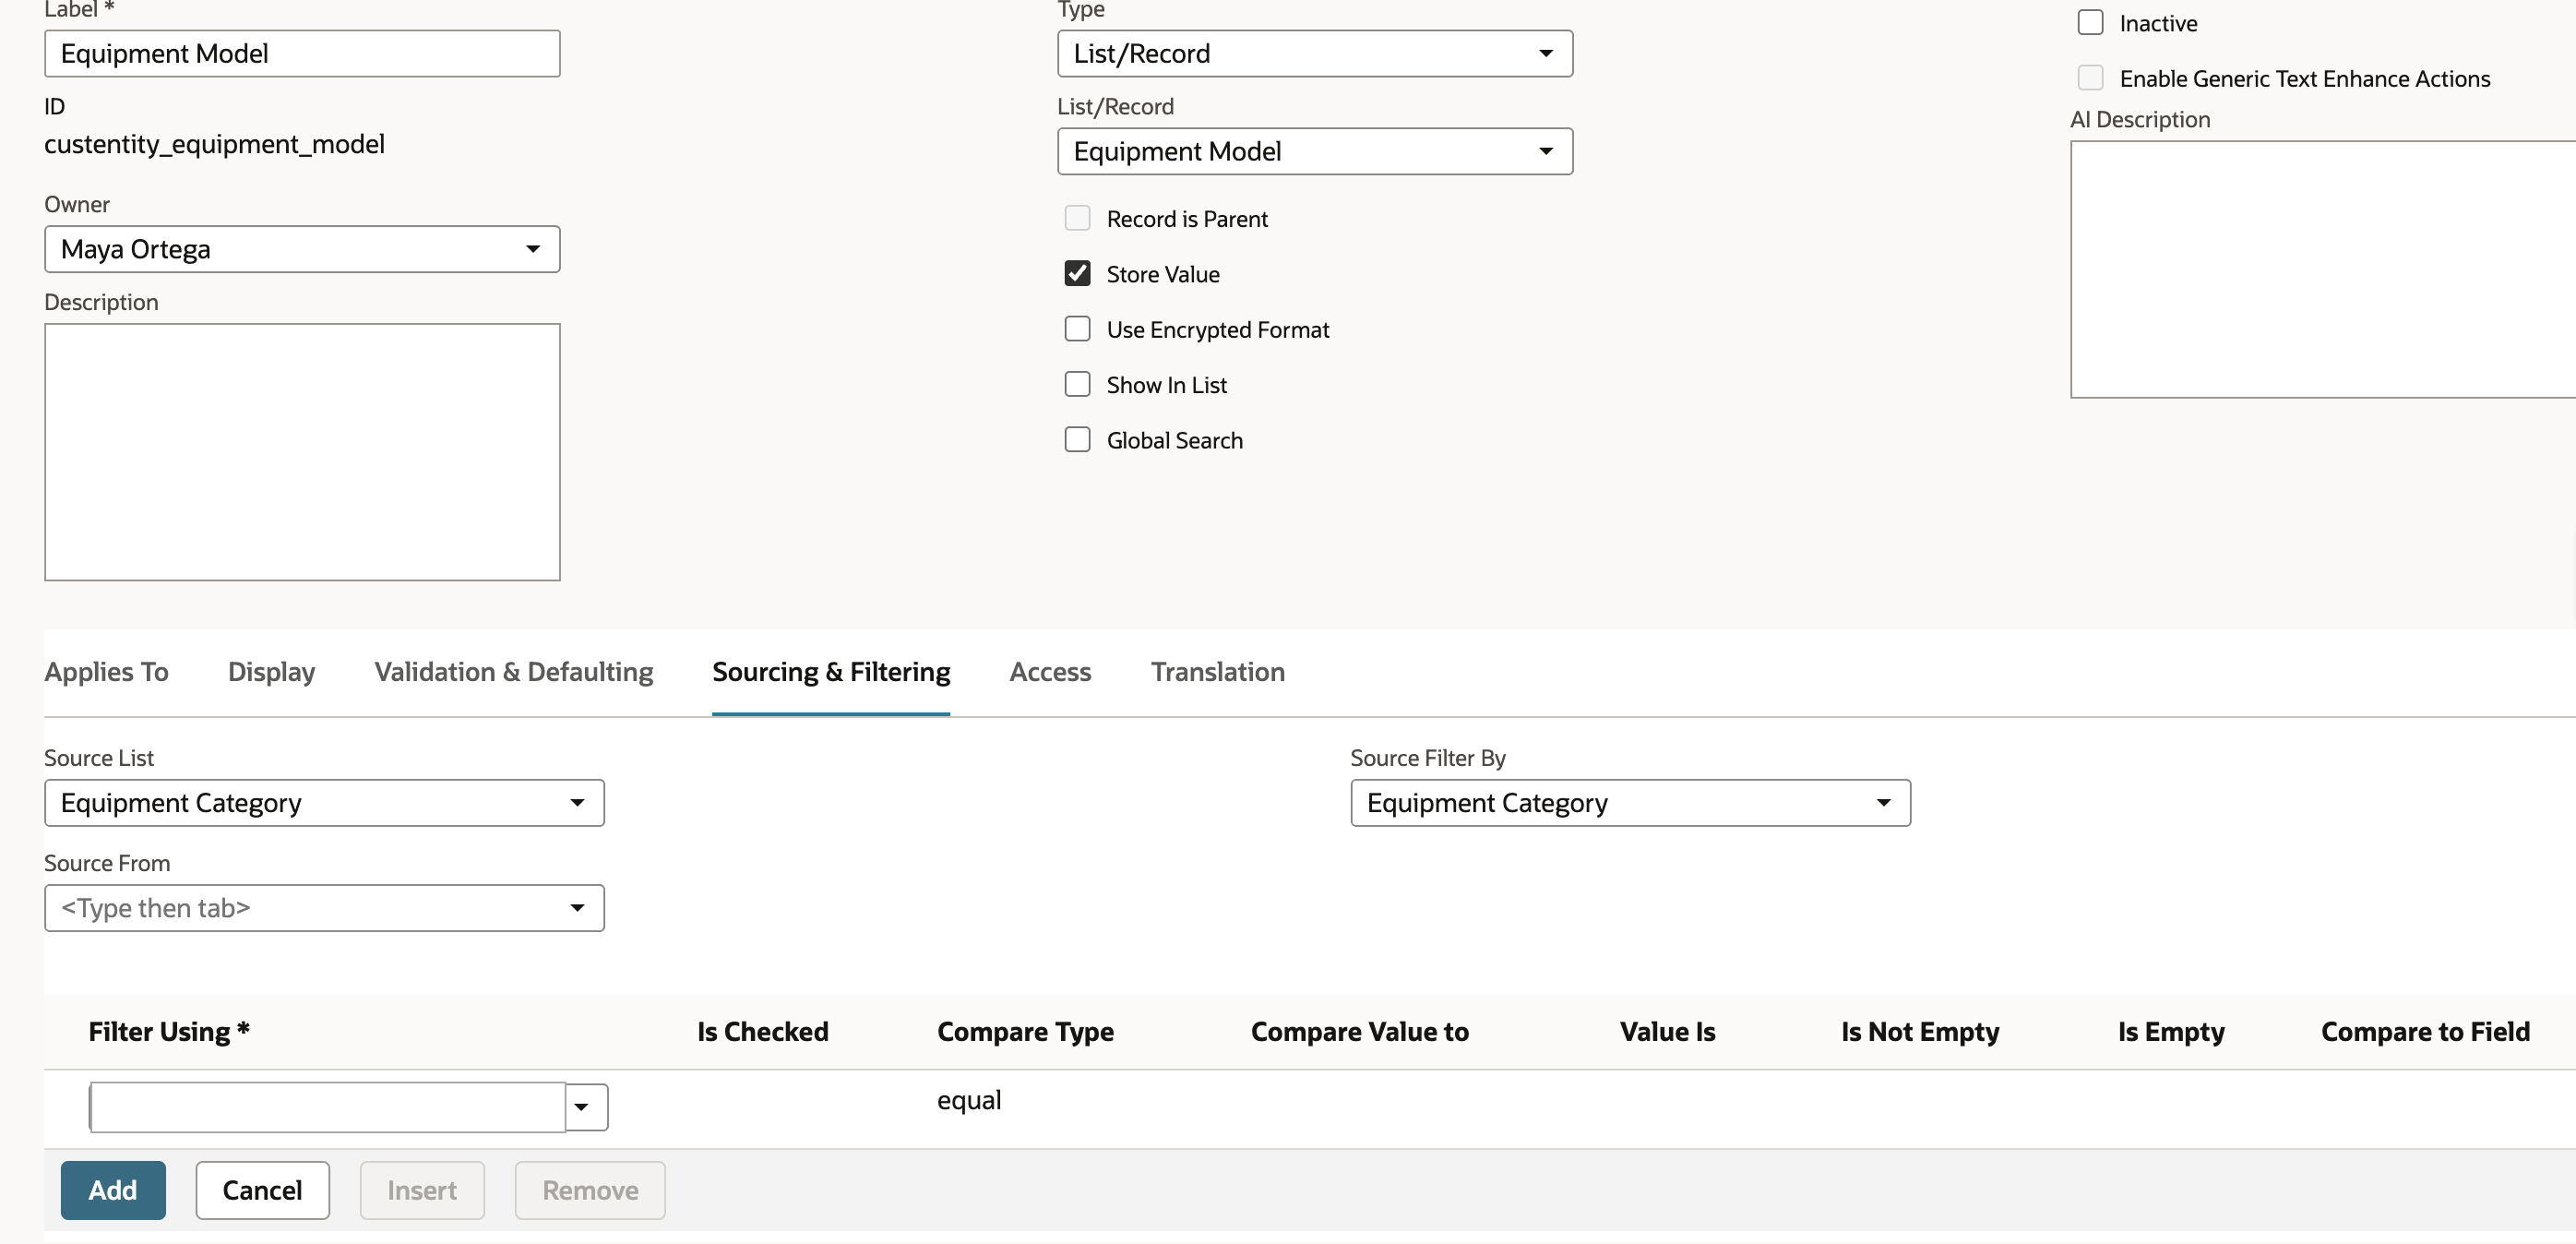Switch to the Display tab
This screenshot has width=2576, height=1244.
(x=271, y=672)
